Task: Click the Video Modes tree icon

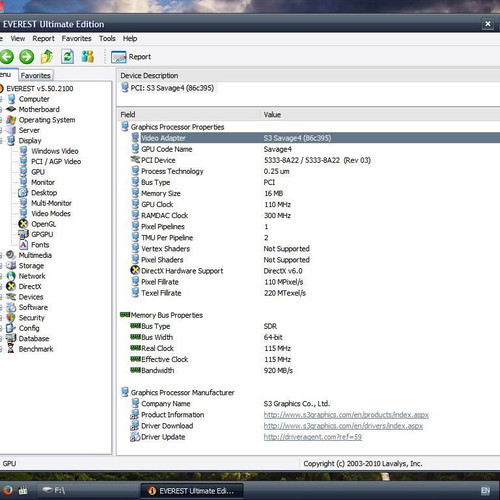Action: (23, 213)
